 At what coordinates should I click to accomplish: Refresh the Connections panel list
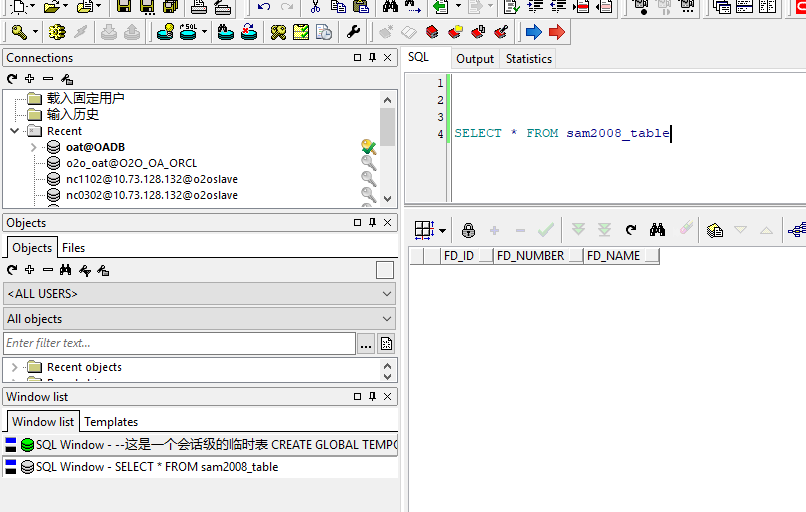click(12, 79)
